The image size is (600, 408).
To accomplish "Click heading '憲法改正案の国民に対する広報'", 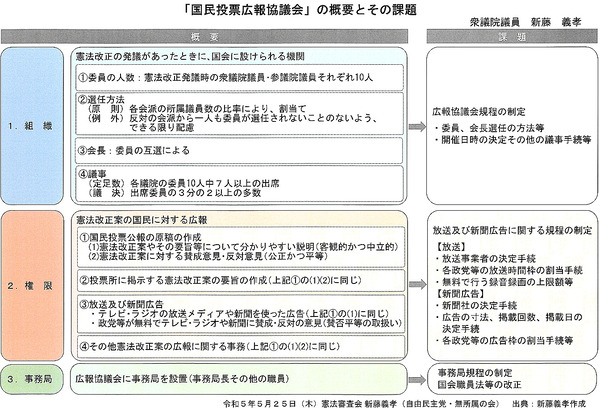I will point(142,220).
